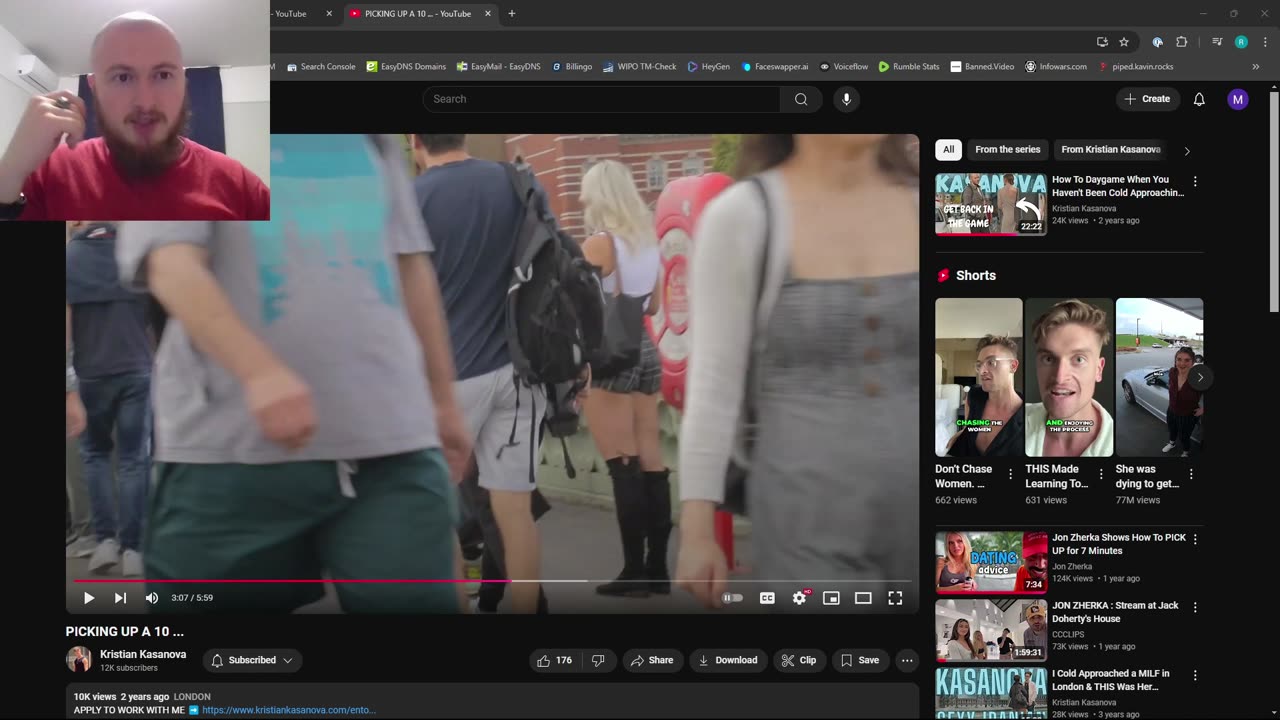The image size is (1280, 720).
Task: Expand the Subscribed notification dropdown
Action: (252, 660)
